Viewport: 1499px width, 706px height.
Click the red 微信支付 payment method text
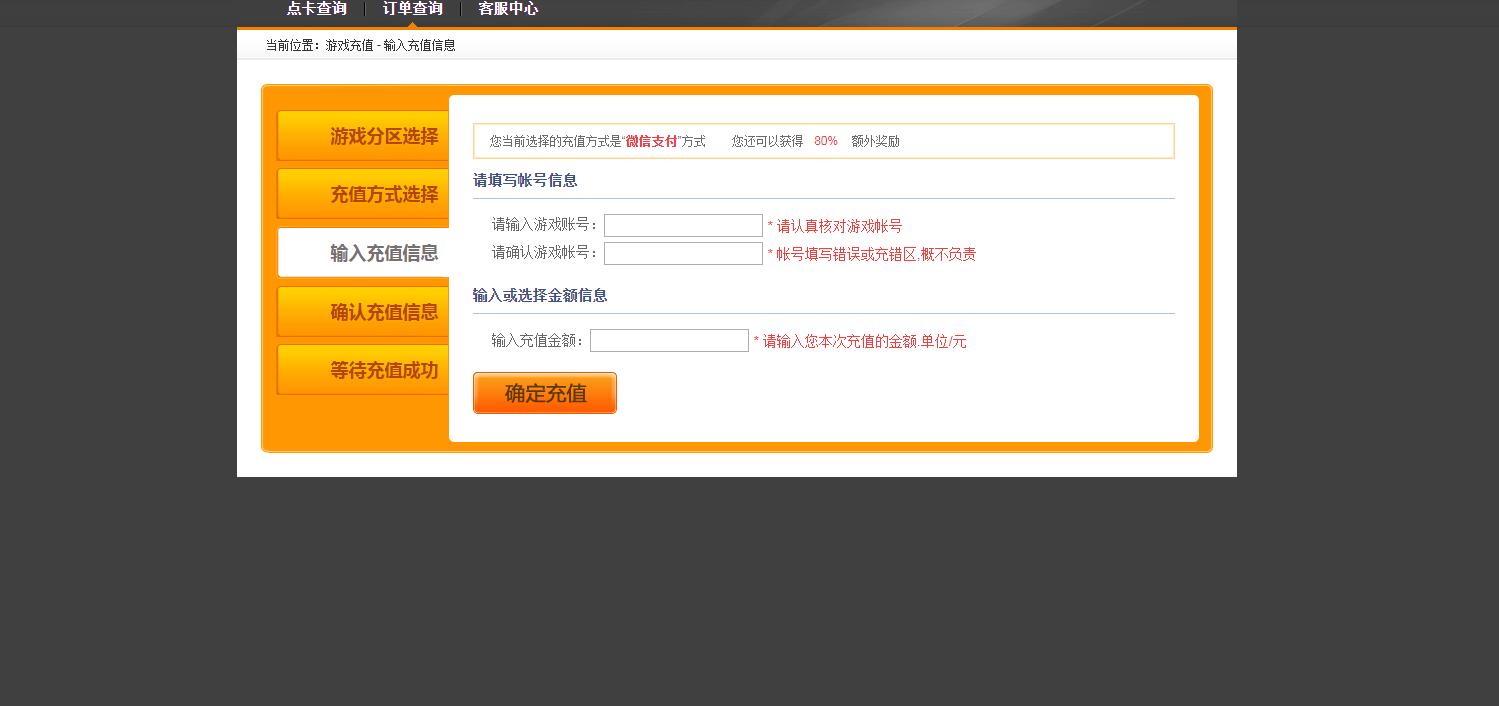[x=651, y=142]
